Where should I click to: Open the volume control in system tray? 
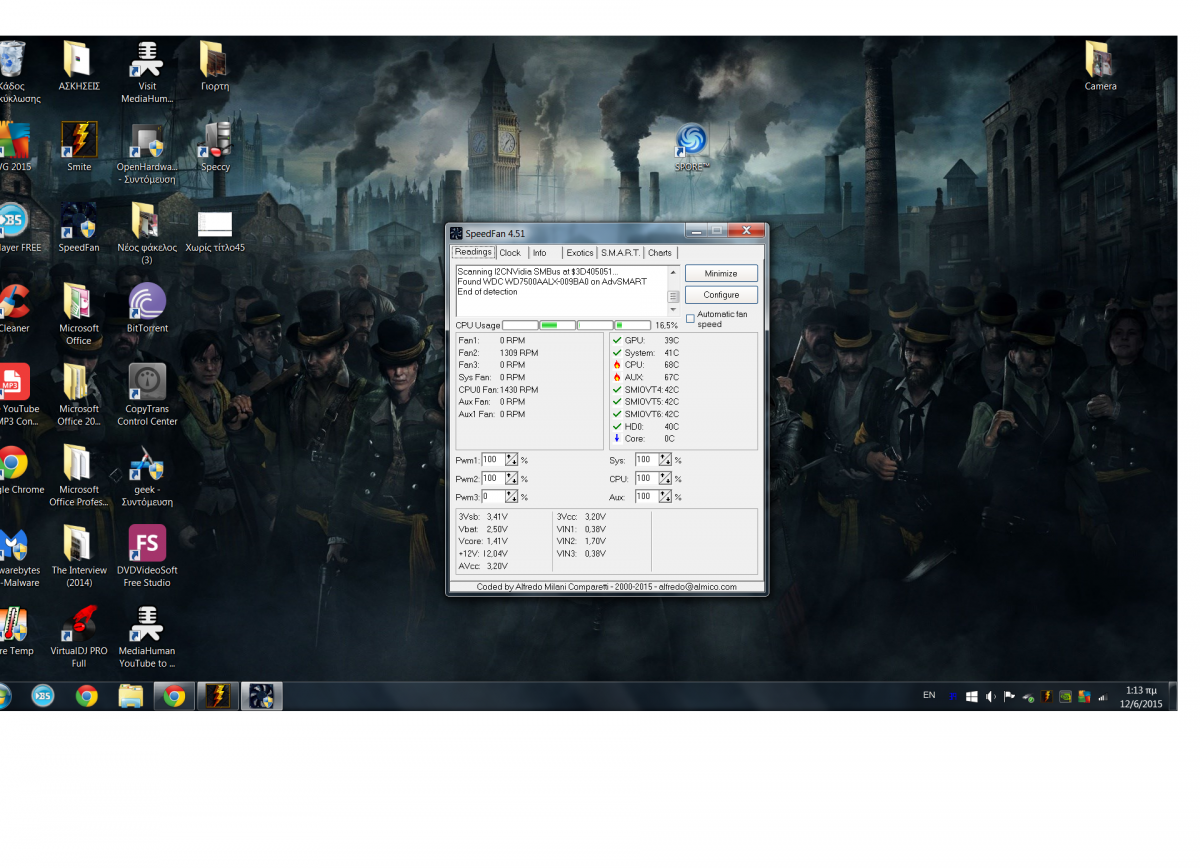[x=990, y=696]
